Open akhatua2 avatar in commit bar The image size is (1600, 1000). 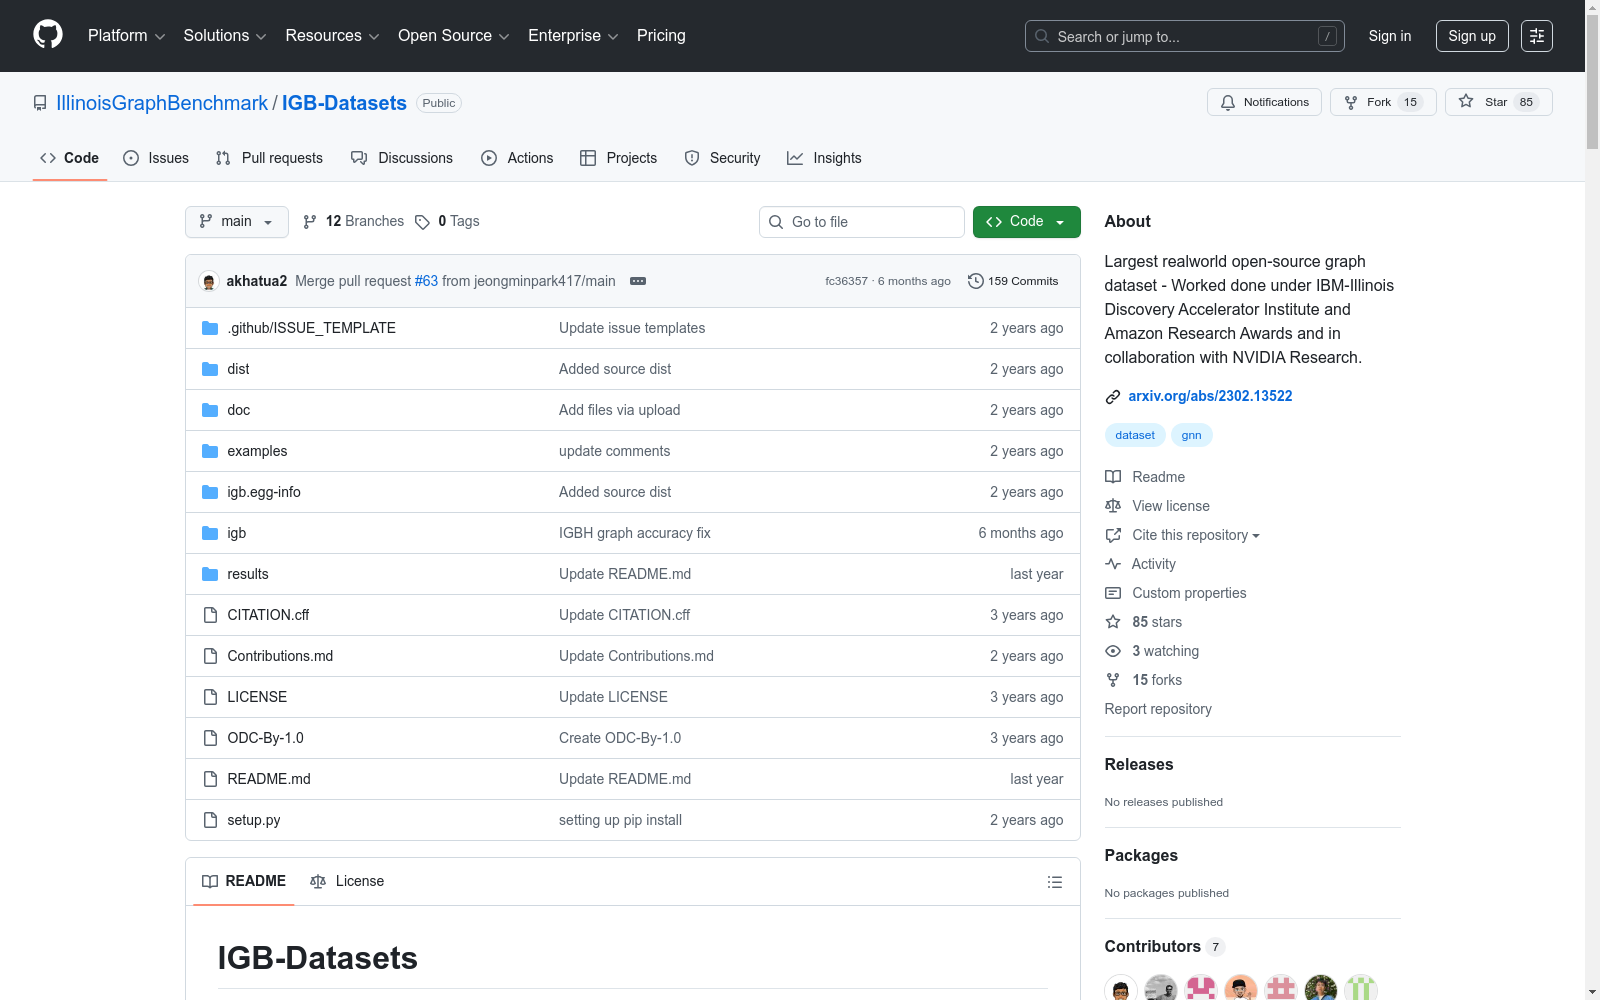pyautogui.click(x=209, y=282)
